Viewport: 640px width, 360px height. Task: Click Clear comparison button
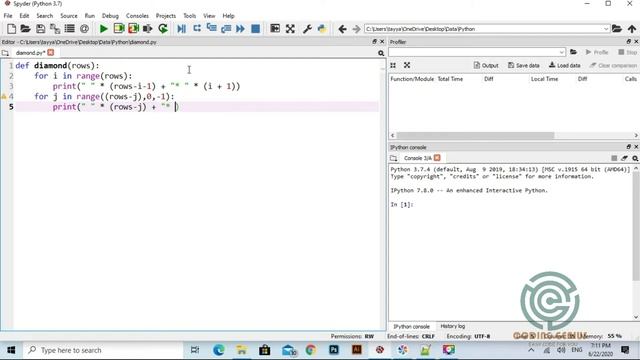[x=613, y=65]
